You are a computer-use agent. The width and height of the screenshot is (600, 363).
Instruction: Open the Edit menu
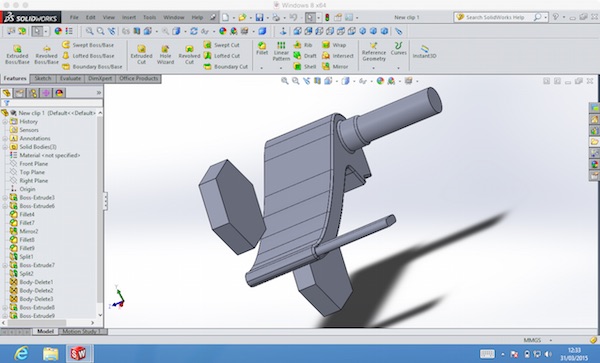91,17
